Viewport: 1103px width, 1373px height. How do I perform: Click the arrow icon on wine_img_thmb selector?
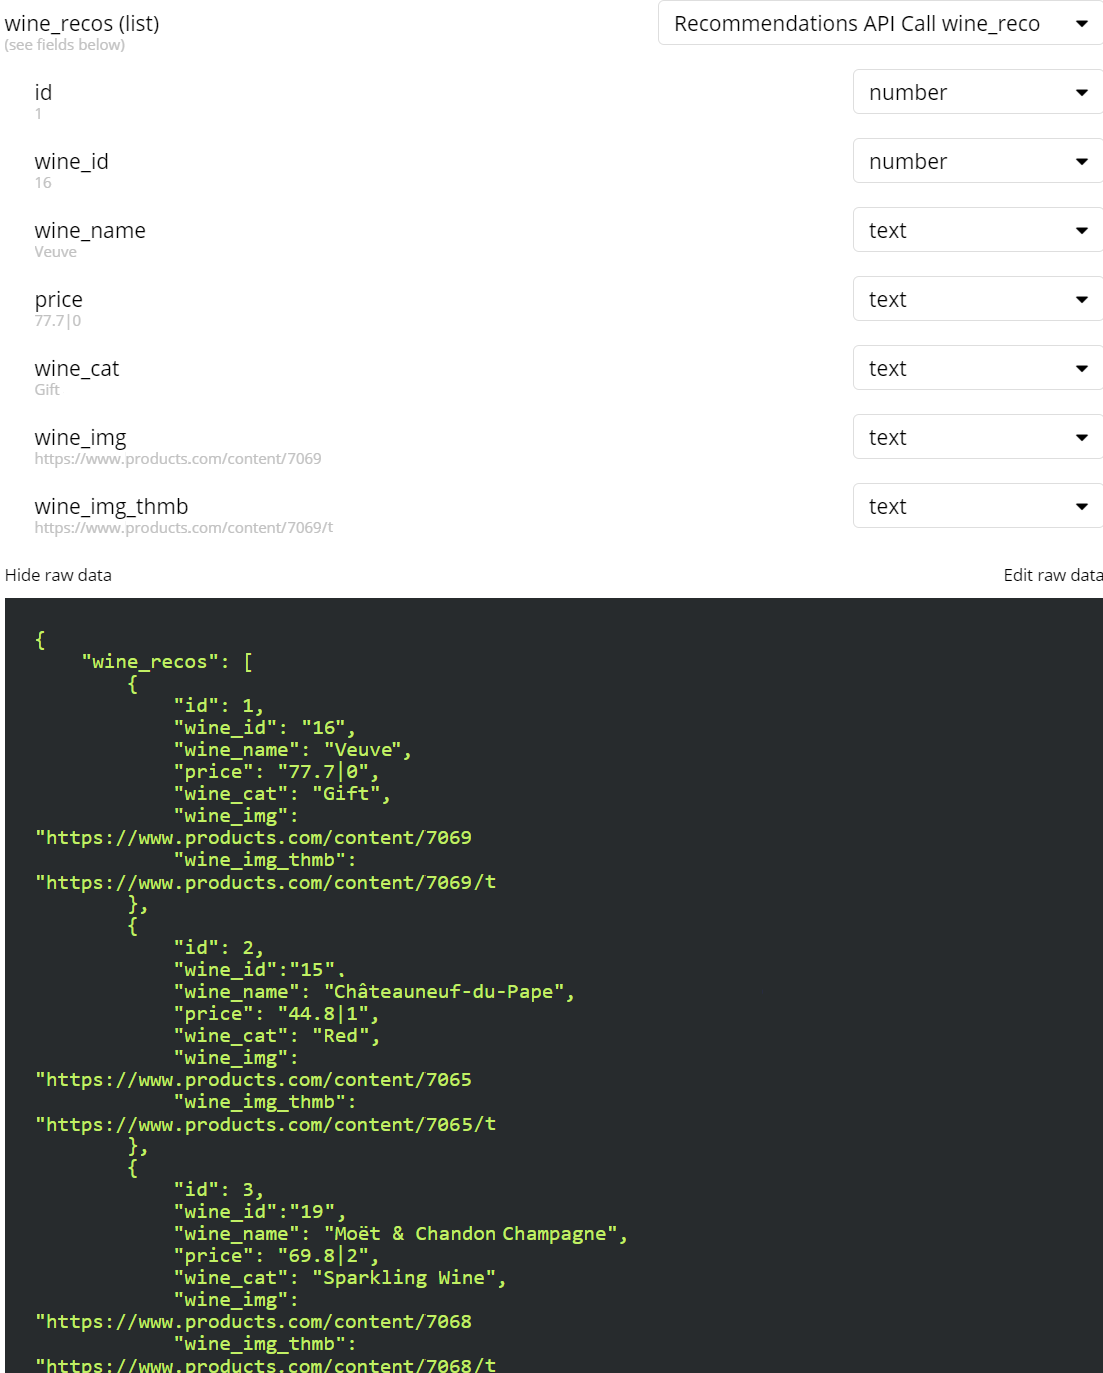point(1081,507)
